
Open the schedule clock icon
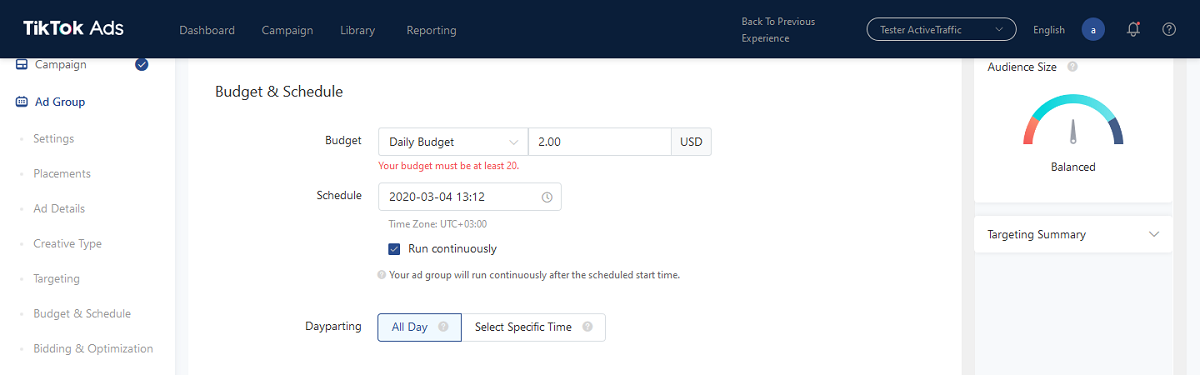(547, 197)
